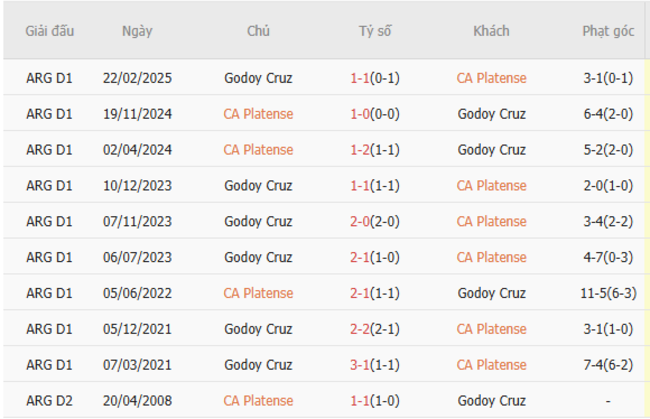Click the Phạt góc column header
Screen dimensions: 650x419
pos(608,31)
